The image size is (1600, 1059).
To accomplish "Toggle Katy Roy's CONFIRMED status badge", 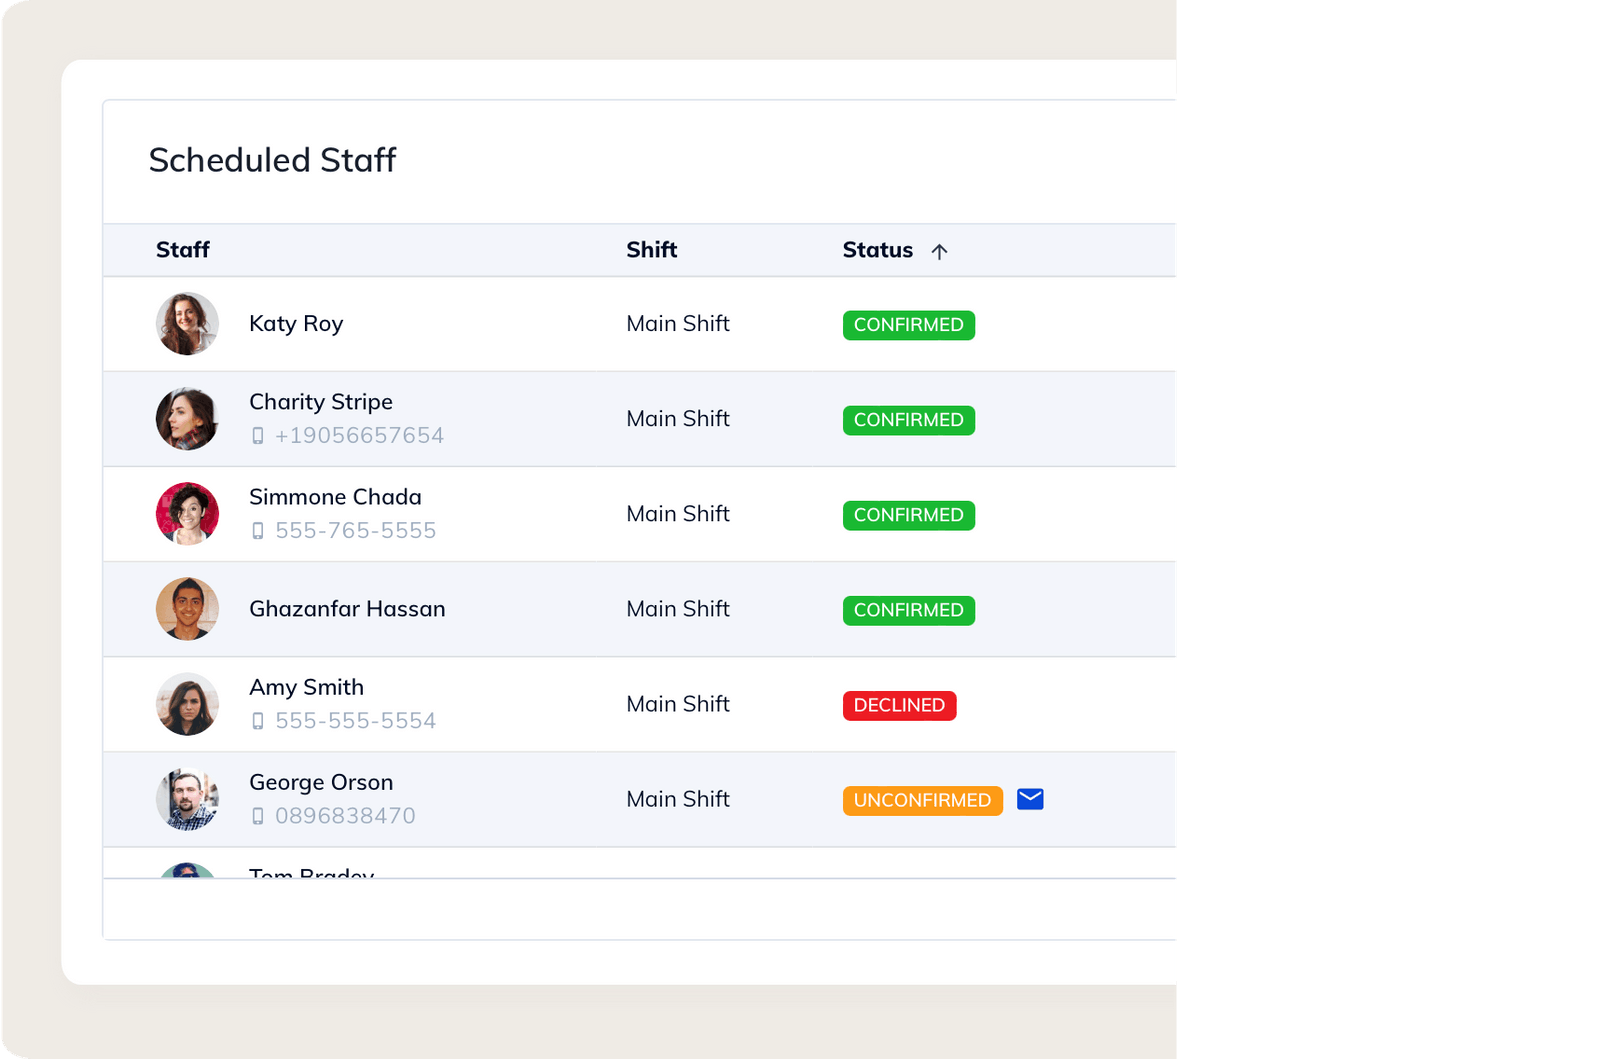I will [908, 325].
